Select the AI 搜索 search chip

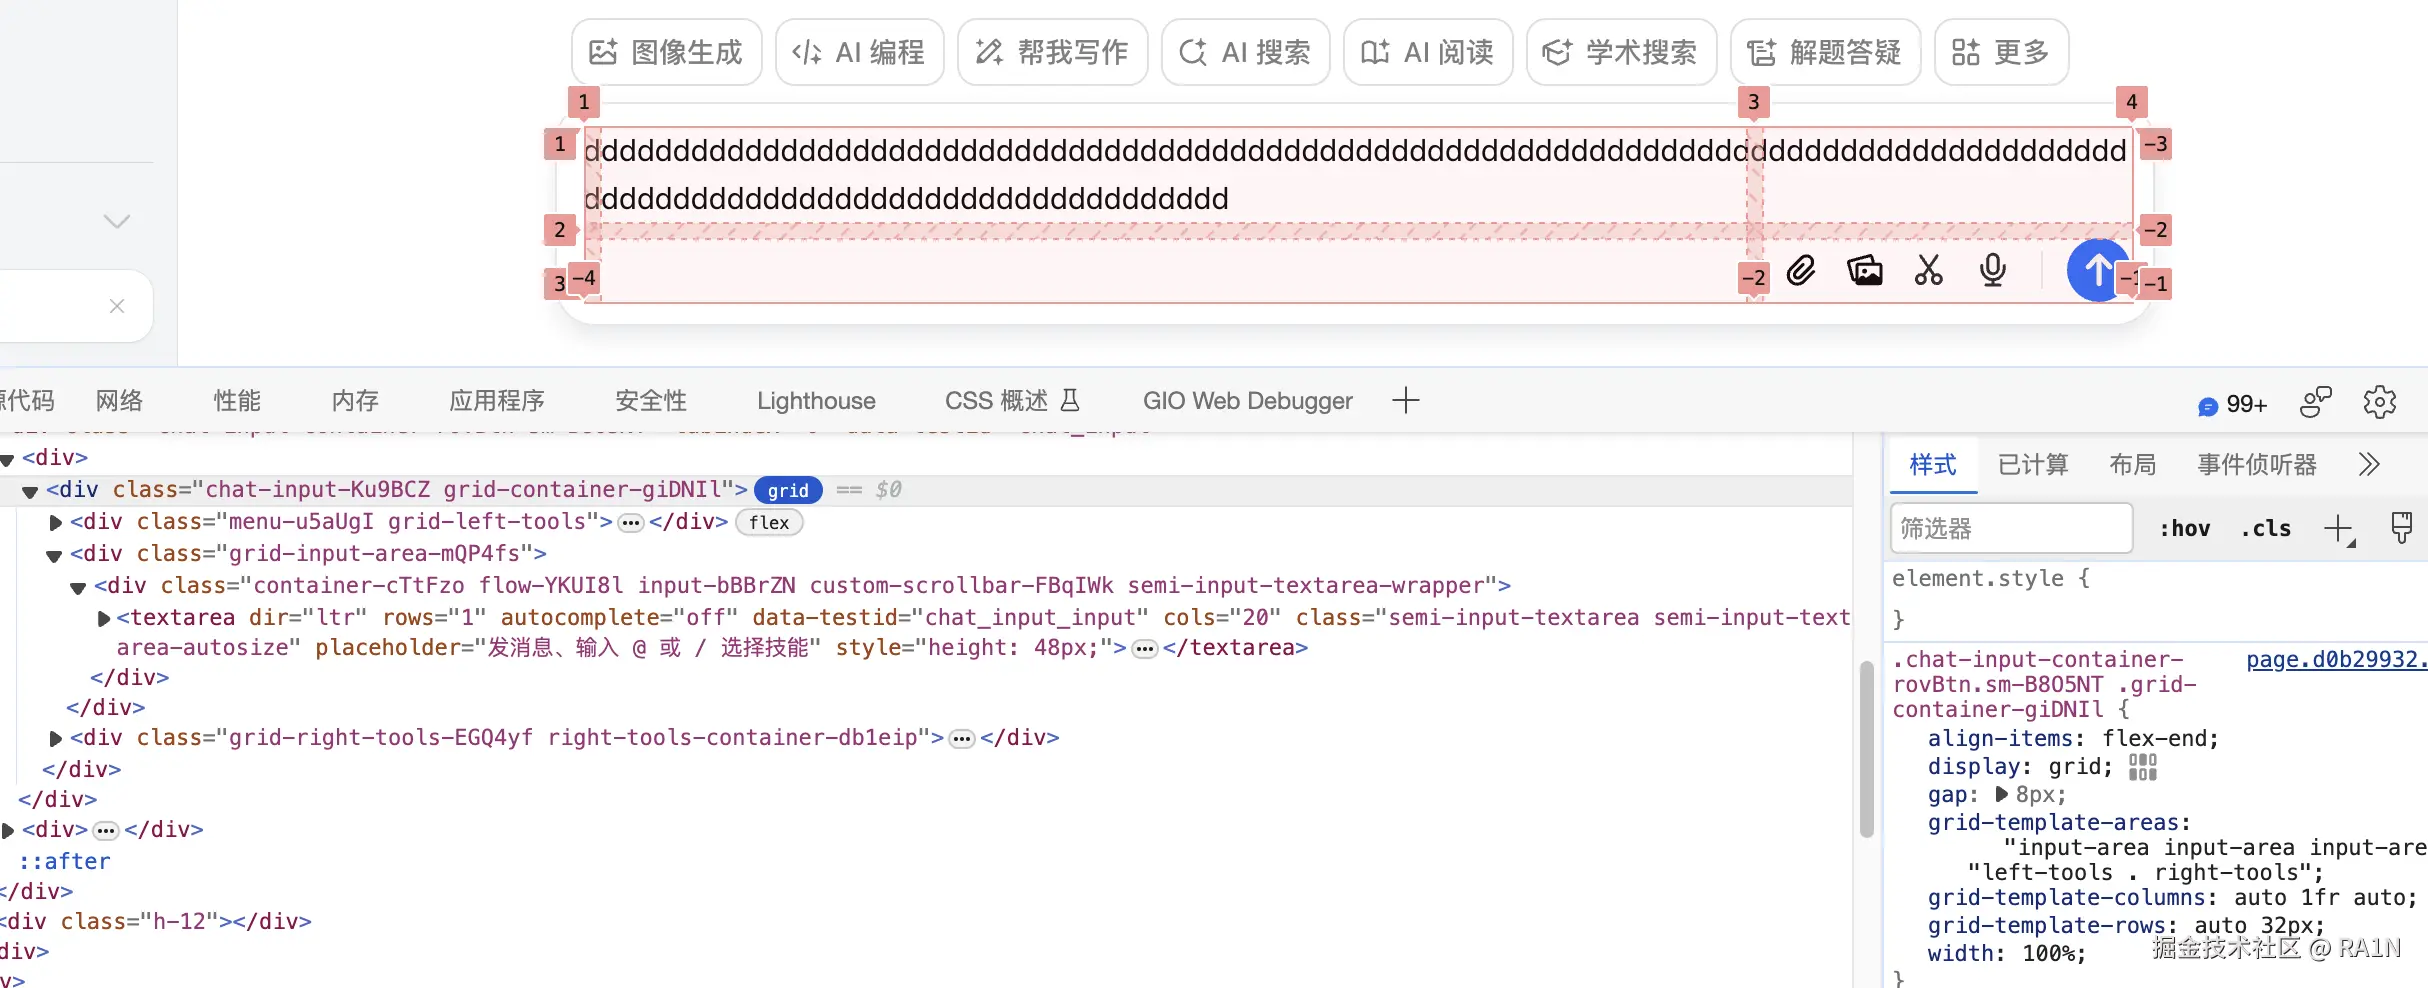[1245, 52]
